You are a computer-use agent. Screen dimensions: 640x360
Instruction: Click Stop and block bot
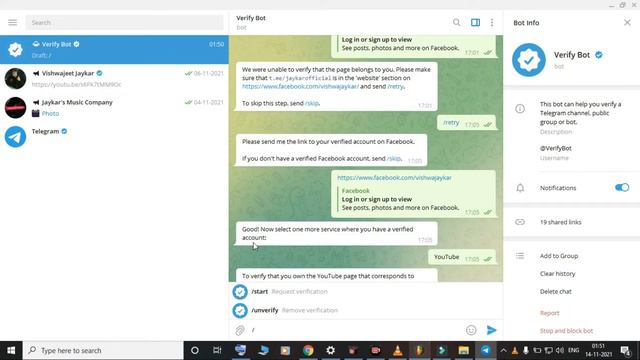(567, 331)
